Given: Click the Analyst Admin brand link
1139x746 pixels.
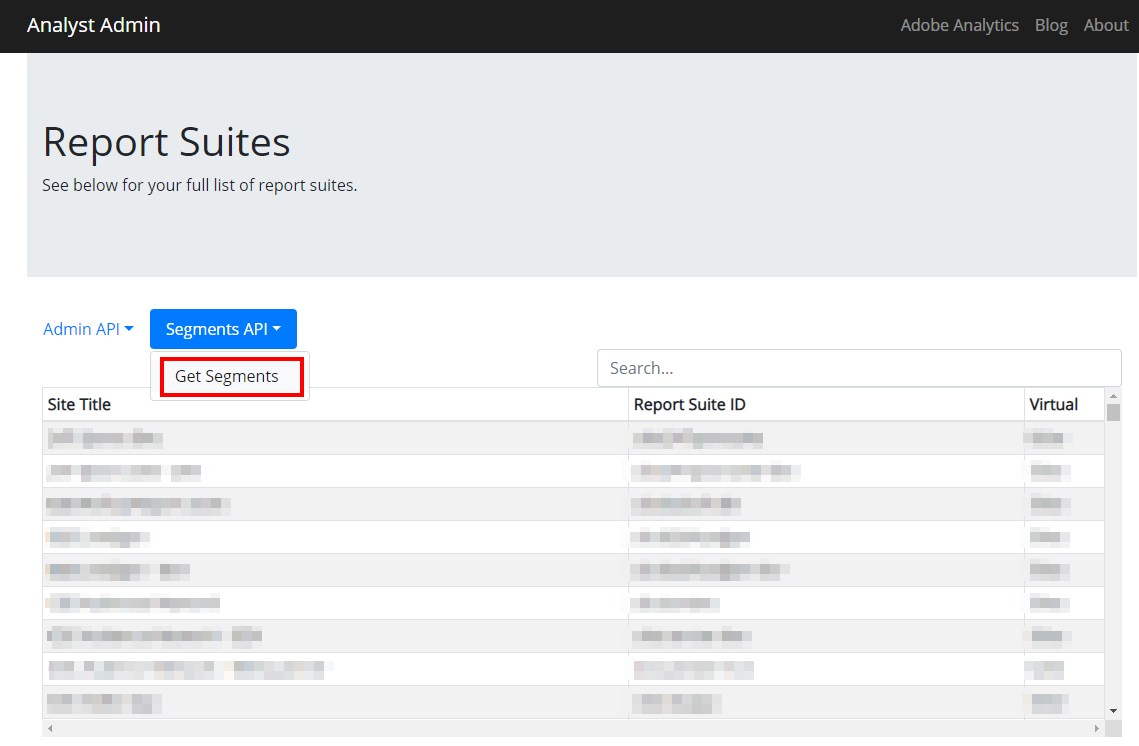Looking at the screenshot, I should tap(94, 25).
